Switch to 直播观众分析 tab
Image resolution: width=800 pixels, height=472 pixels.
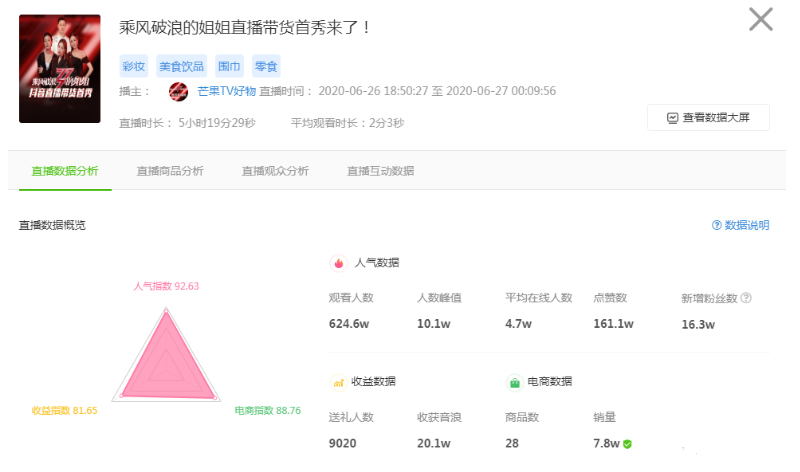point(275,171)
